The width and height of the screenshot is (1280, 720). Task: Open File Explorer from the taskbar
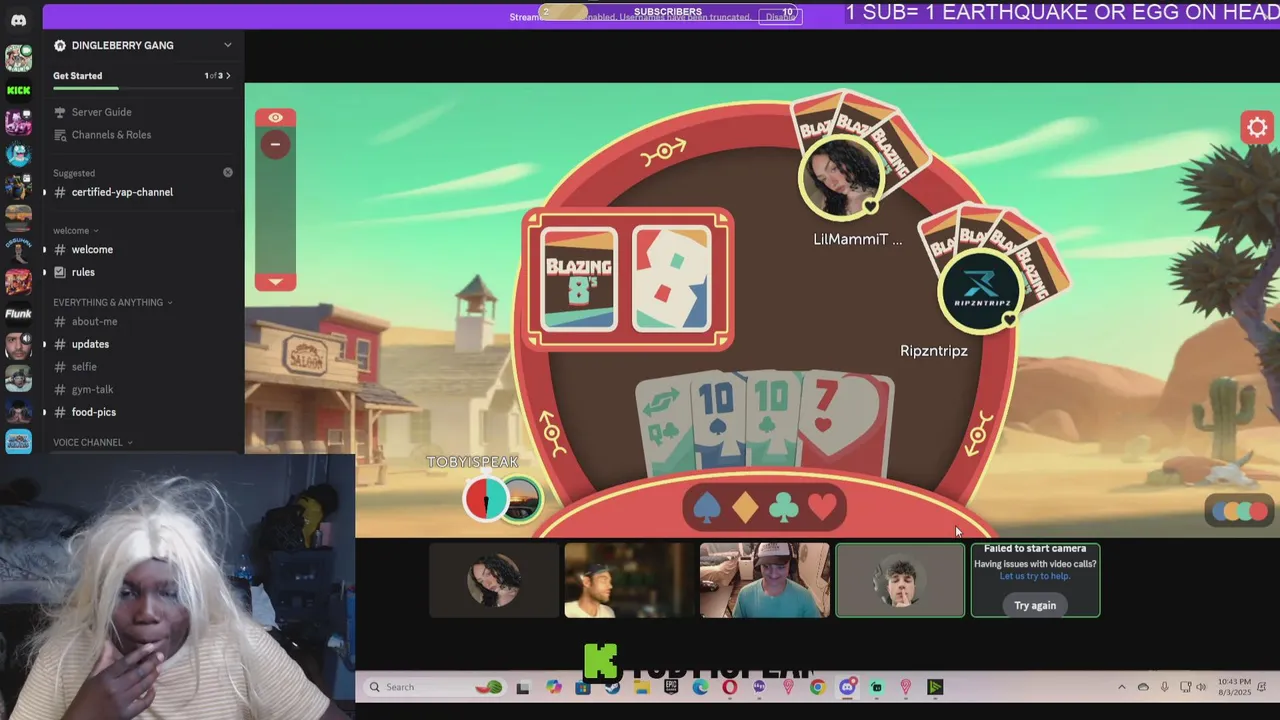point(642,687)
